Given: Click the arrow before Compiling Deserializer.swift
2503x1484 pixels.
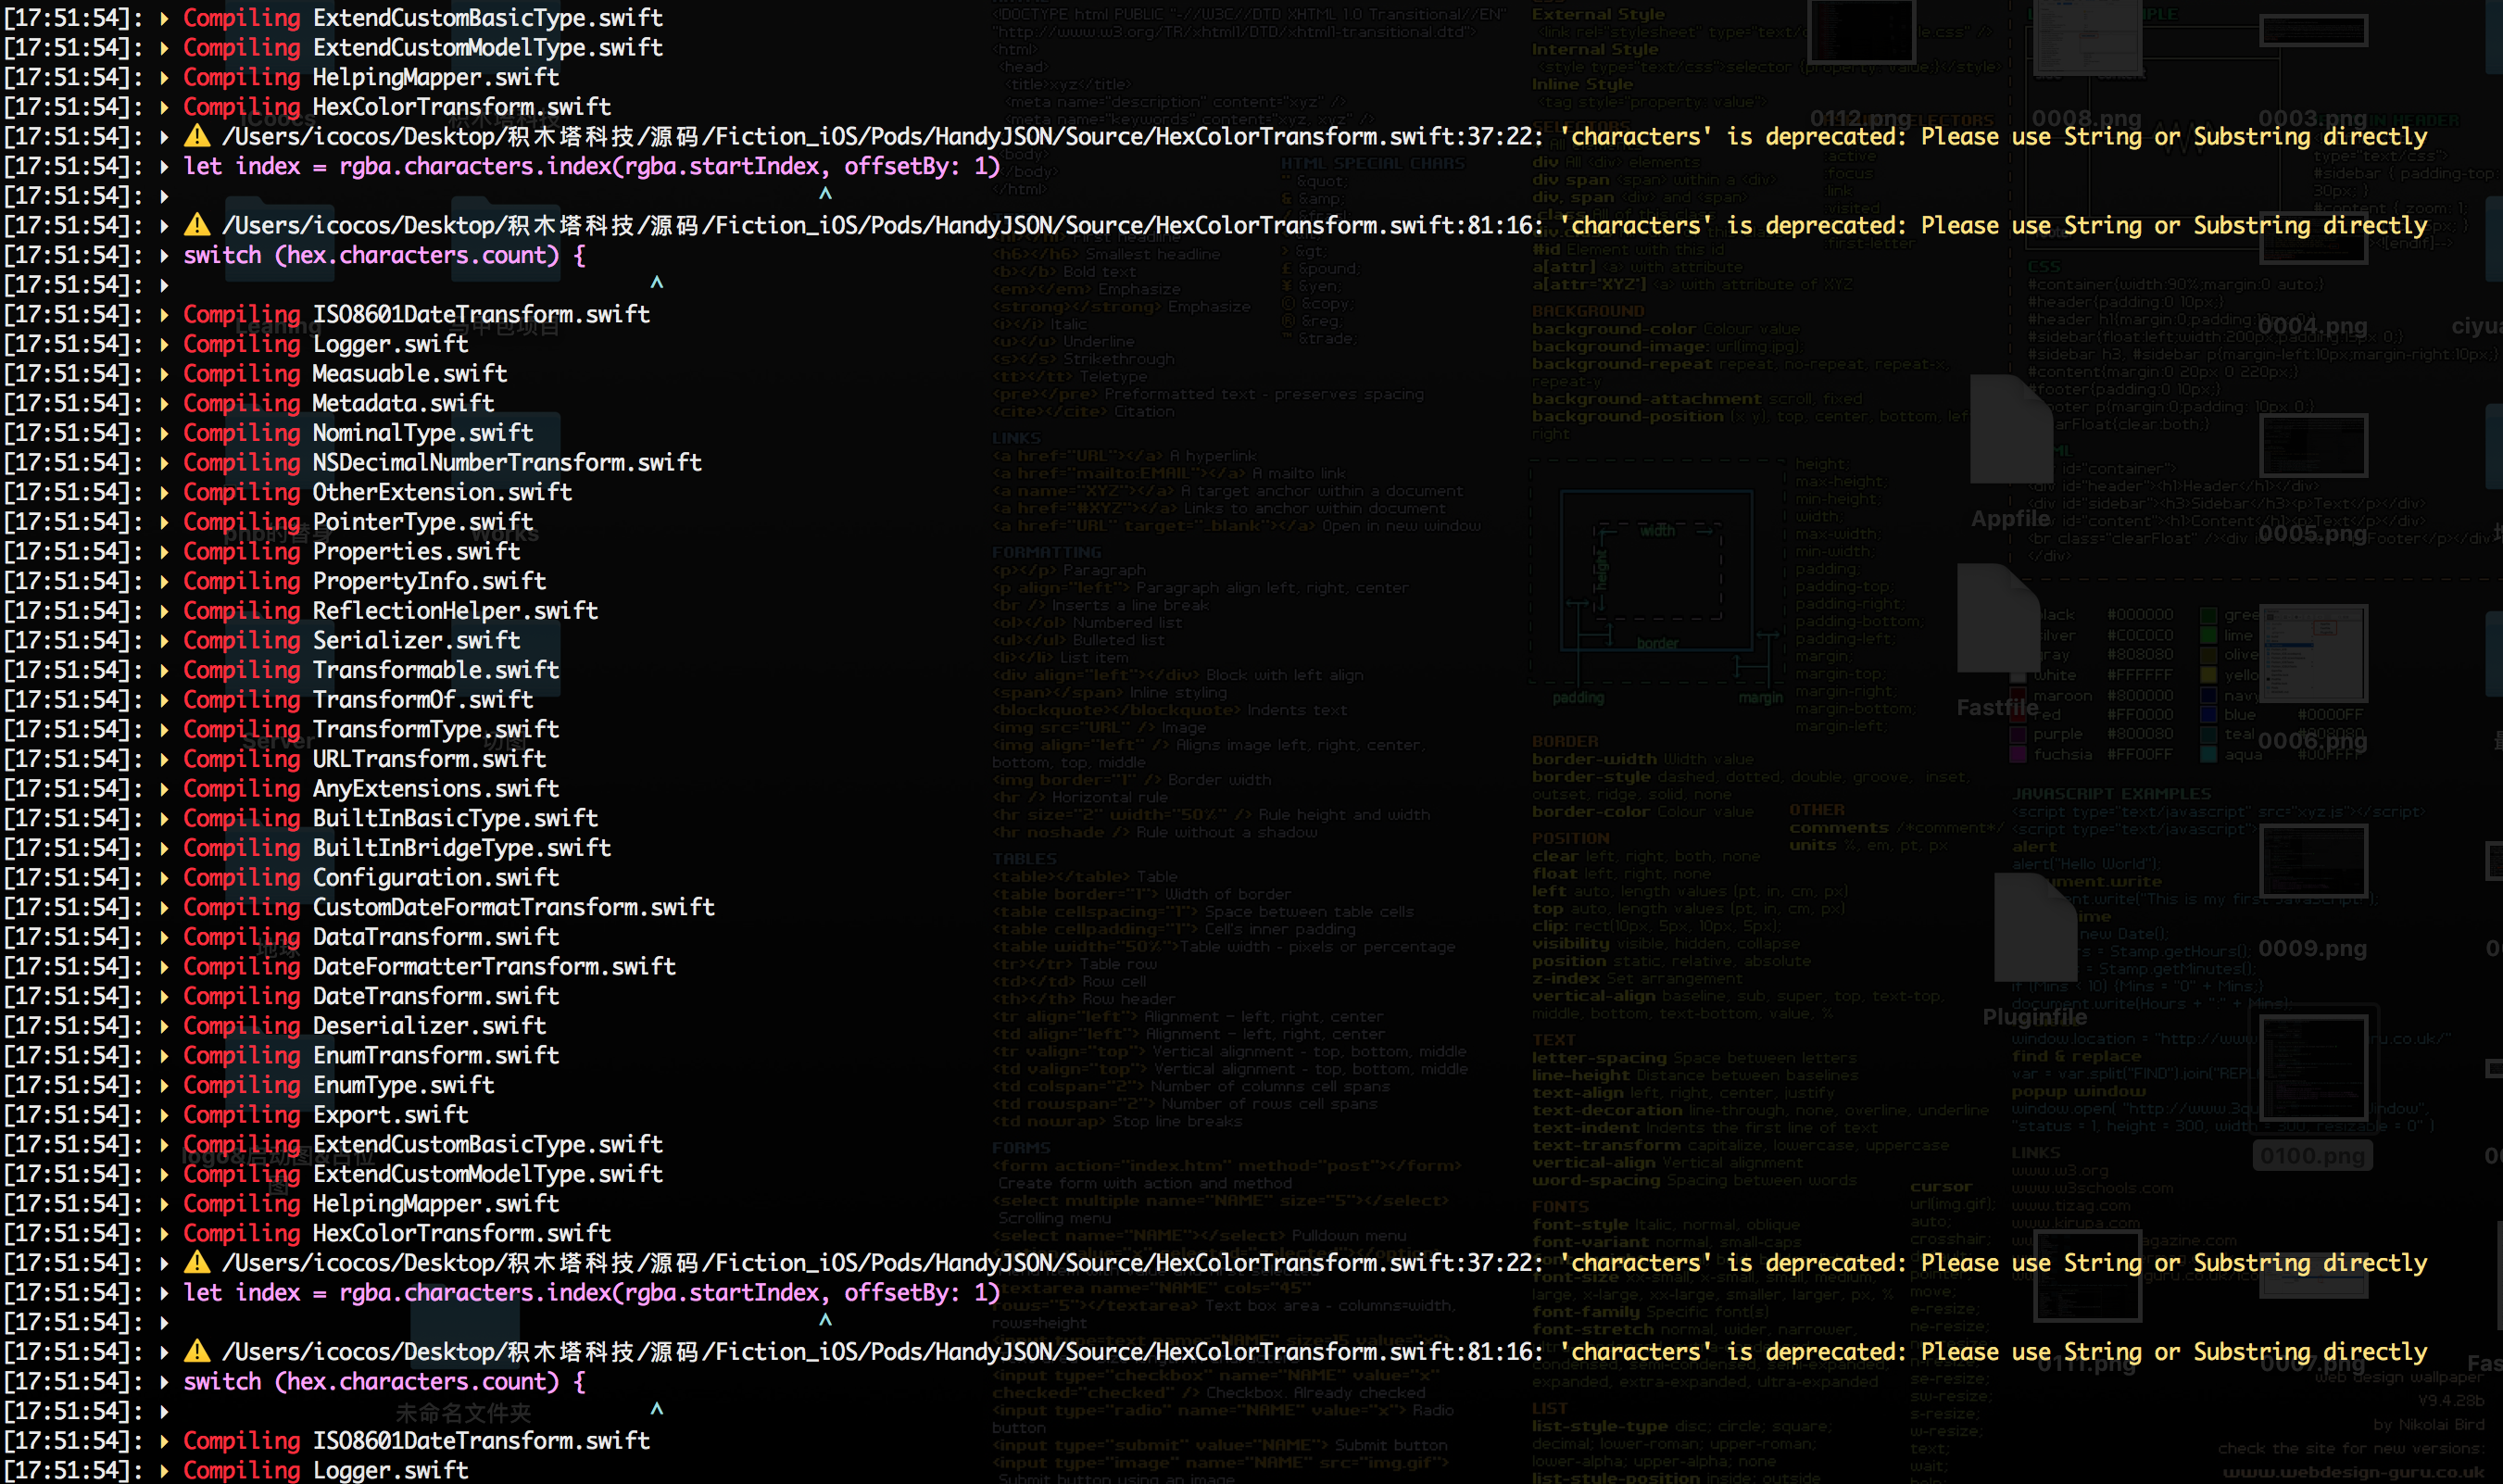Looking at the screenshot, I should click(x=164, y=1026).
